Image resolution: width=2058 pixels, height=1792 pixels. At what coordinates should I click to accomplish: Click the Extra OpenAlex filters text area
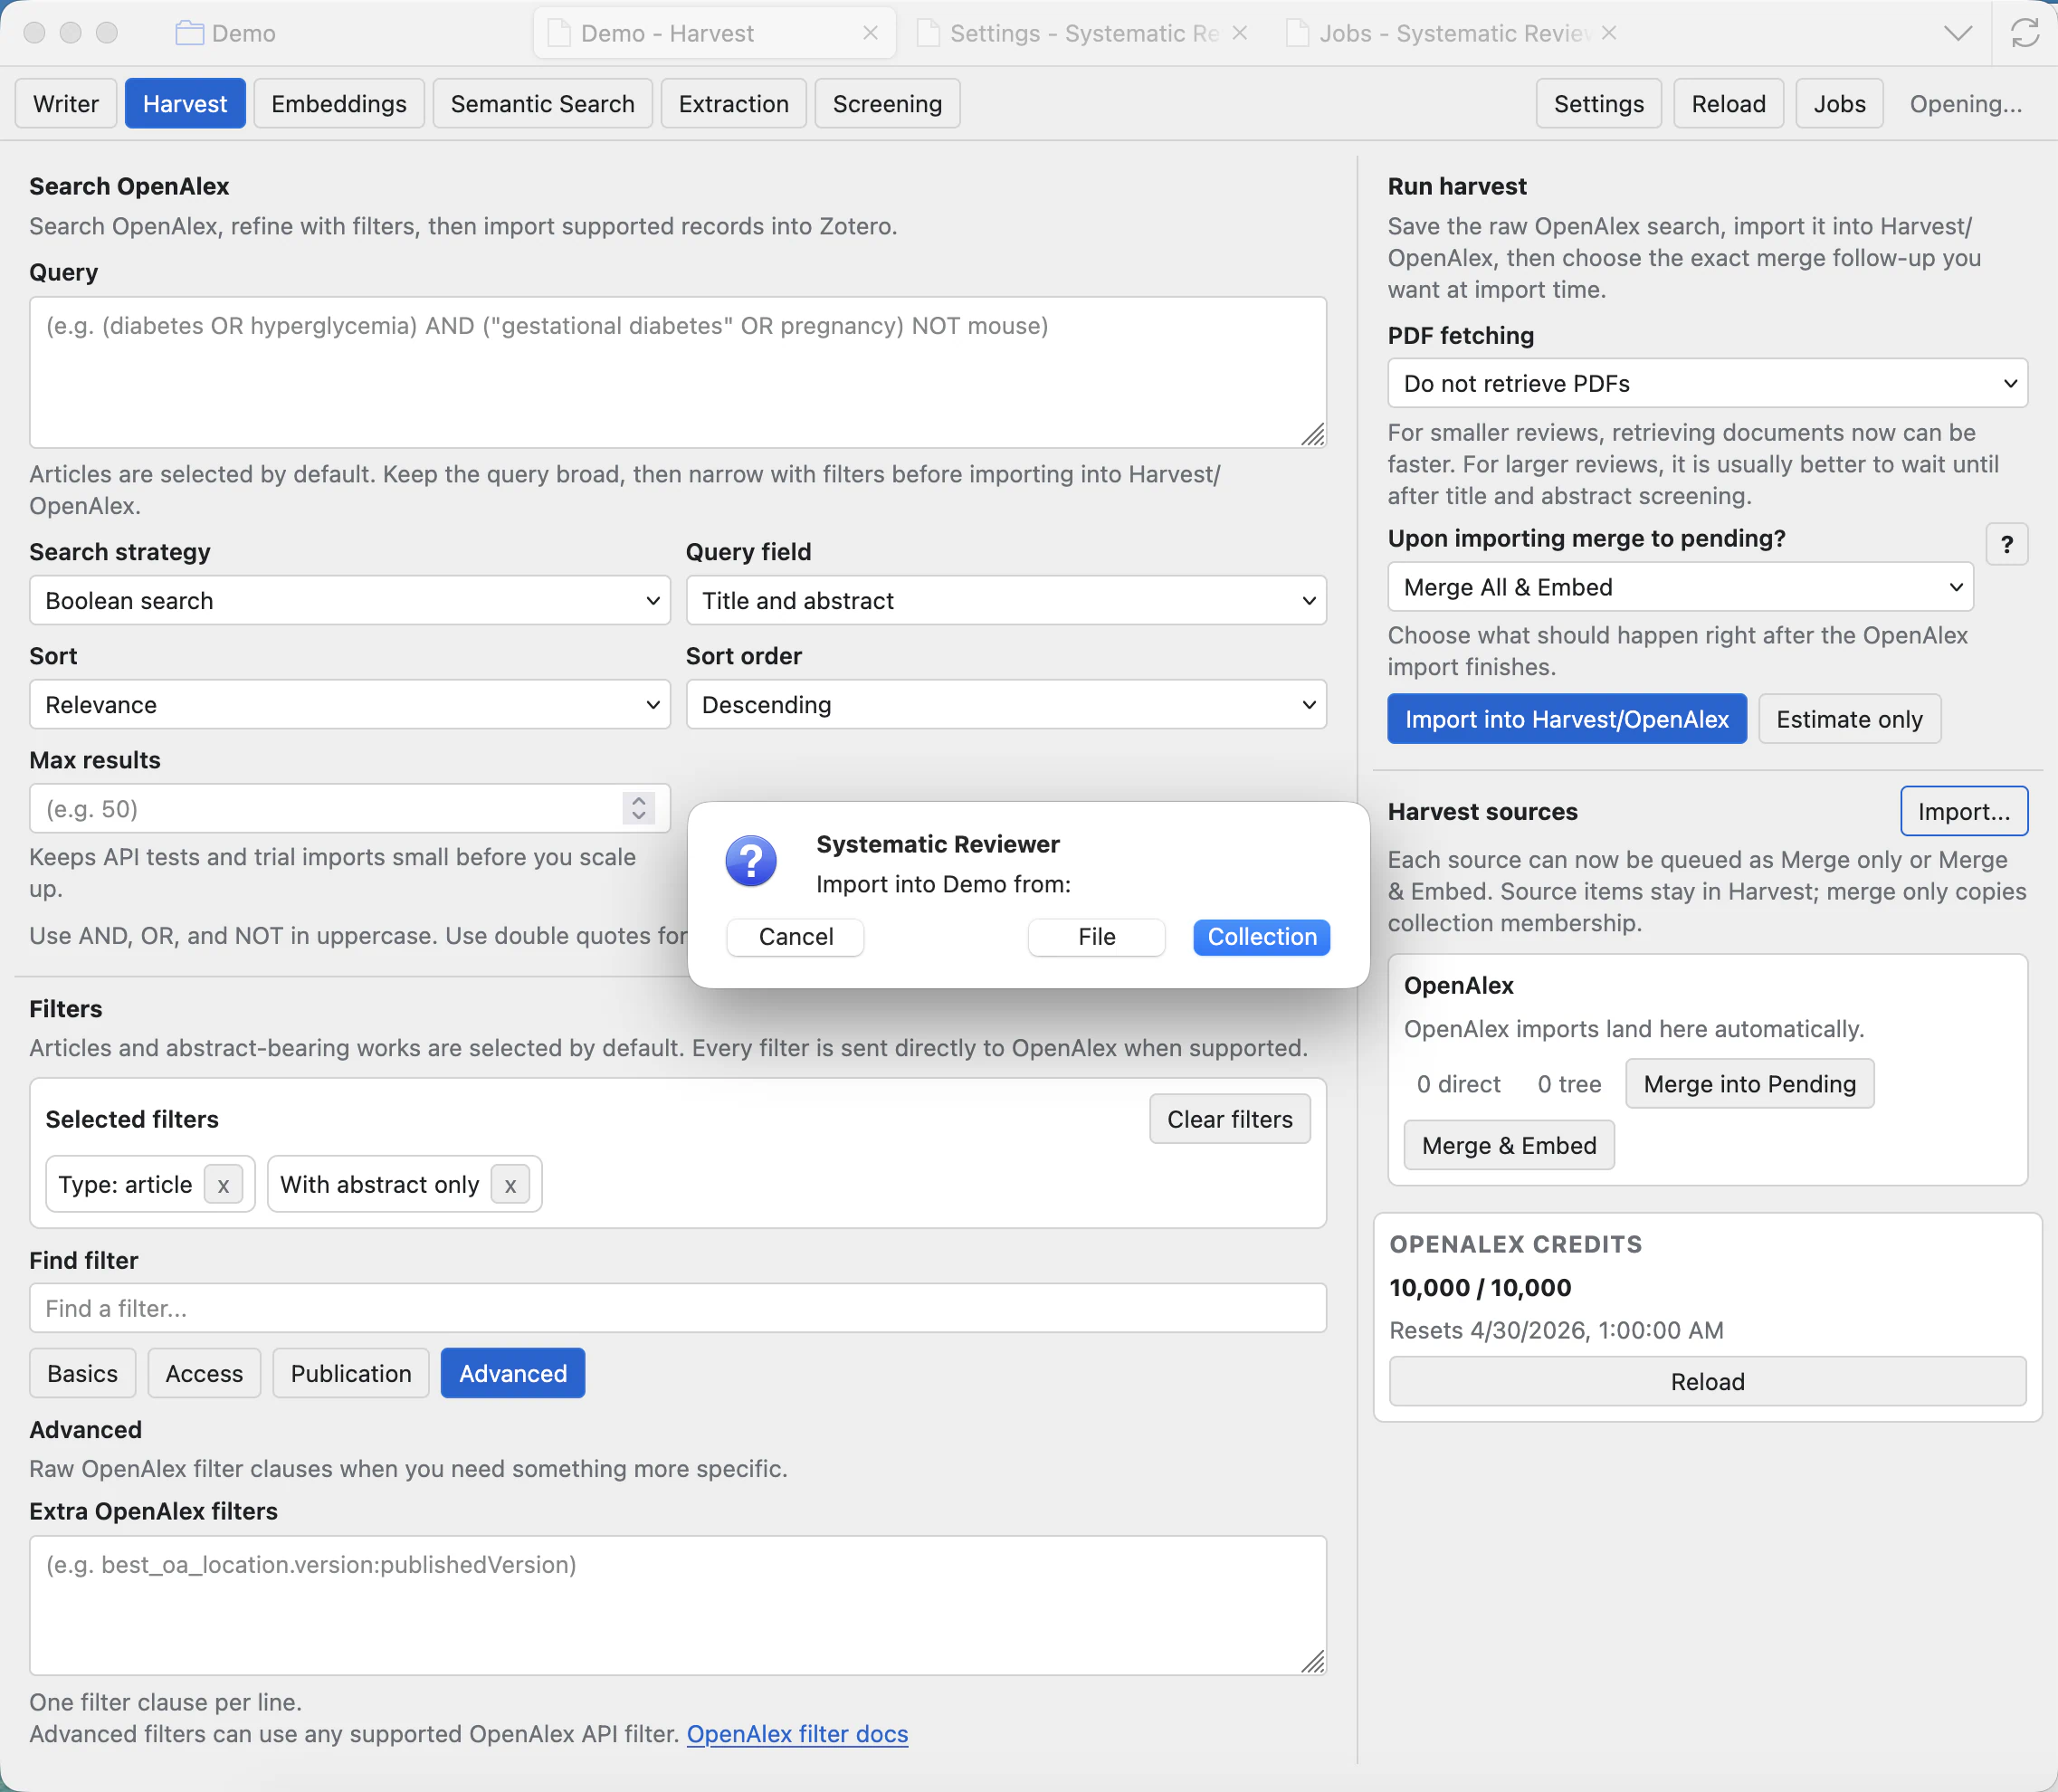coord(678,1605)
